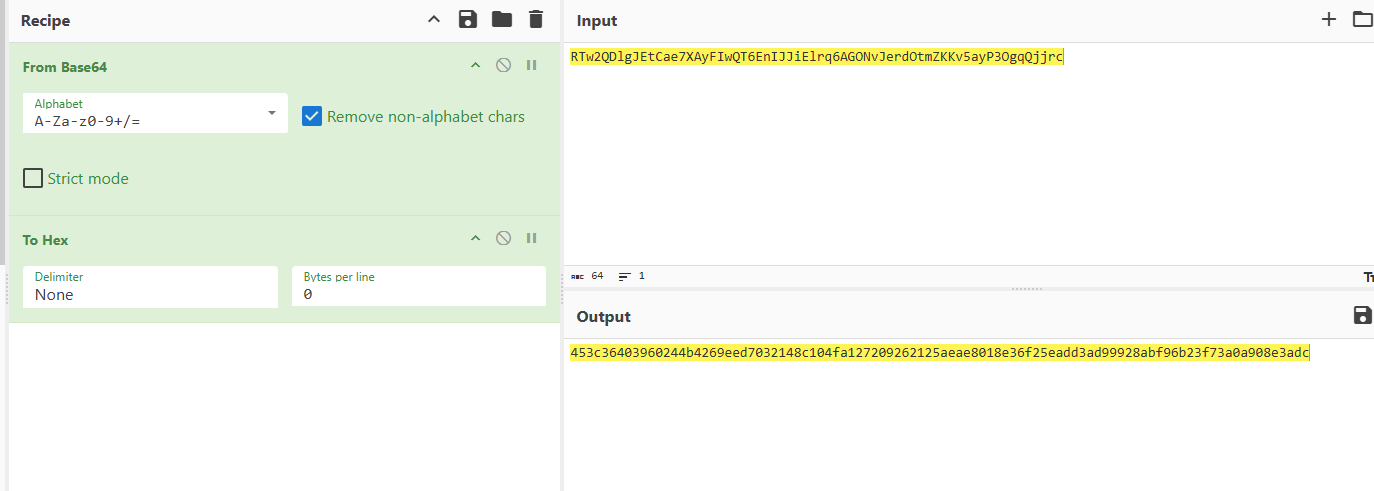Screen dimensions: 1374x491
Task: Toggle Remove non-alphabet chars checkbox
Action: click(x=312, y=117)
